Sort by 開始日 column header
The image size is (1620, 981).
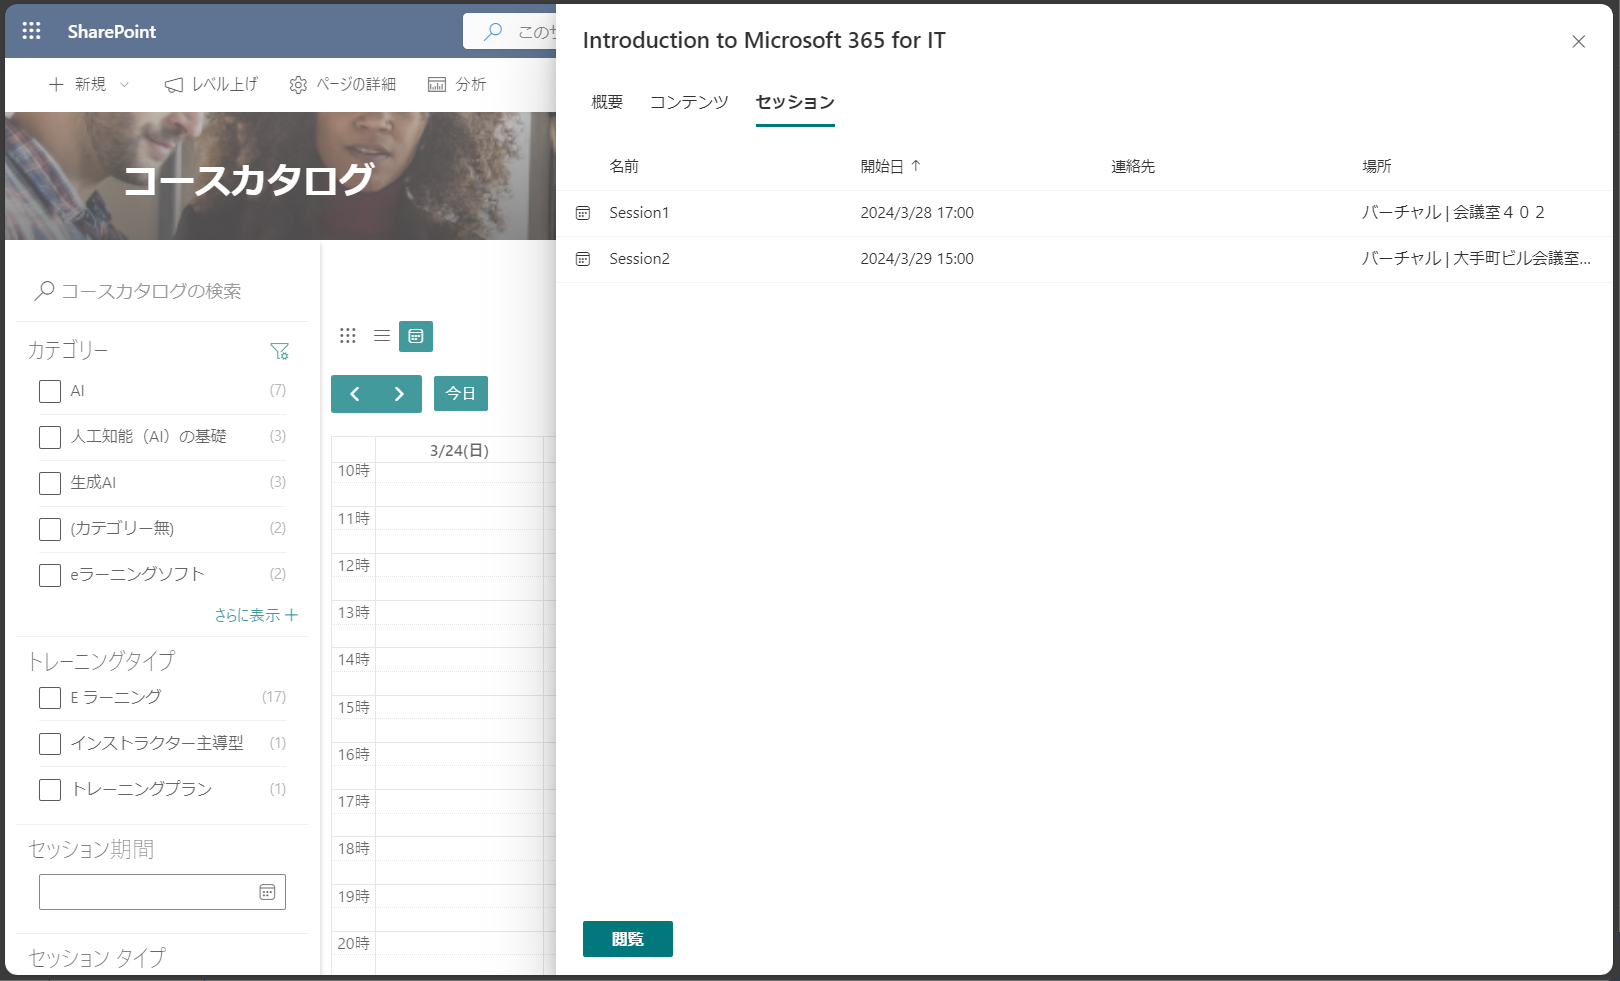882,166
